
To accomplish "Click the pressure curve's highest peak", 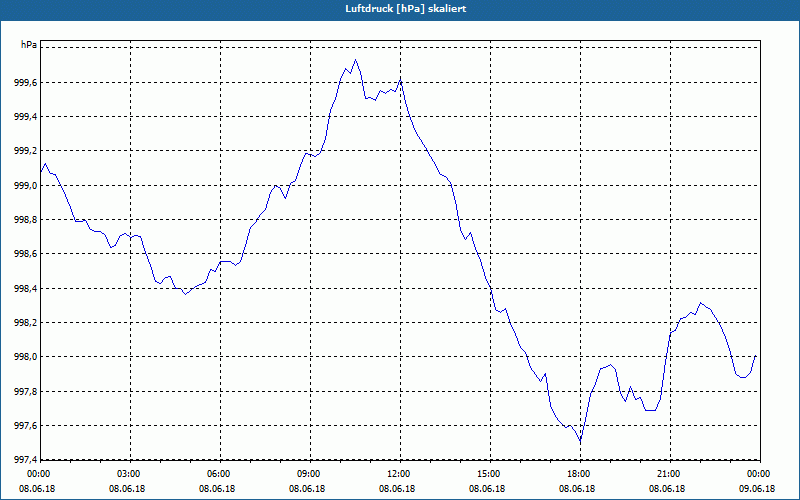I will pyautogui.click(x=356, y=60).
